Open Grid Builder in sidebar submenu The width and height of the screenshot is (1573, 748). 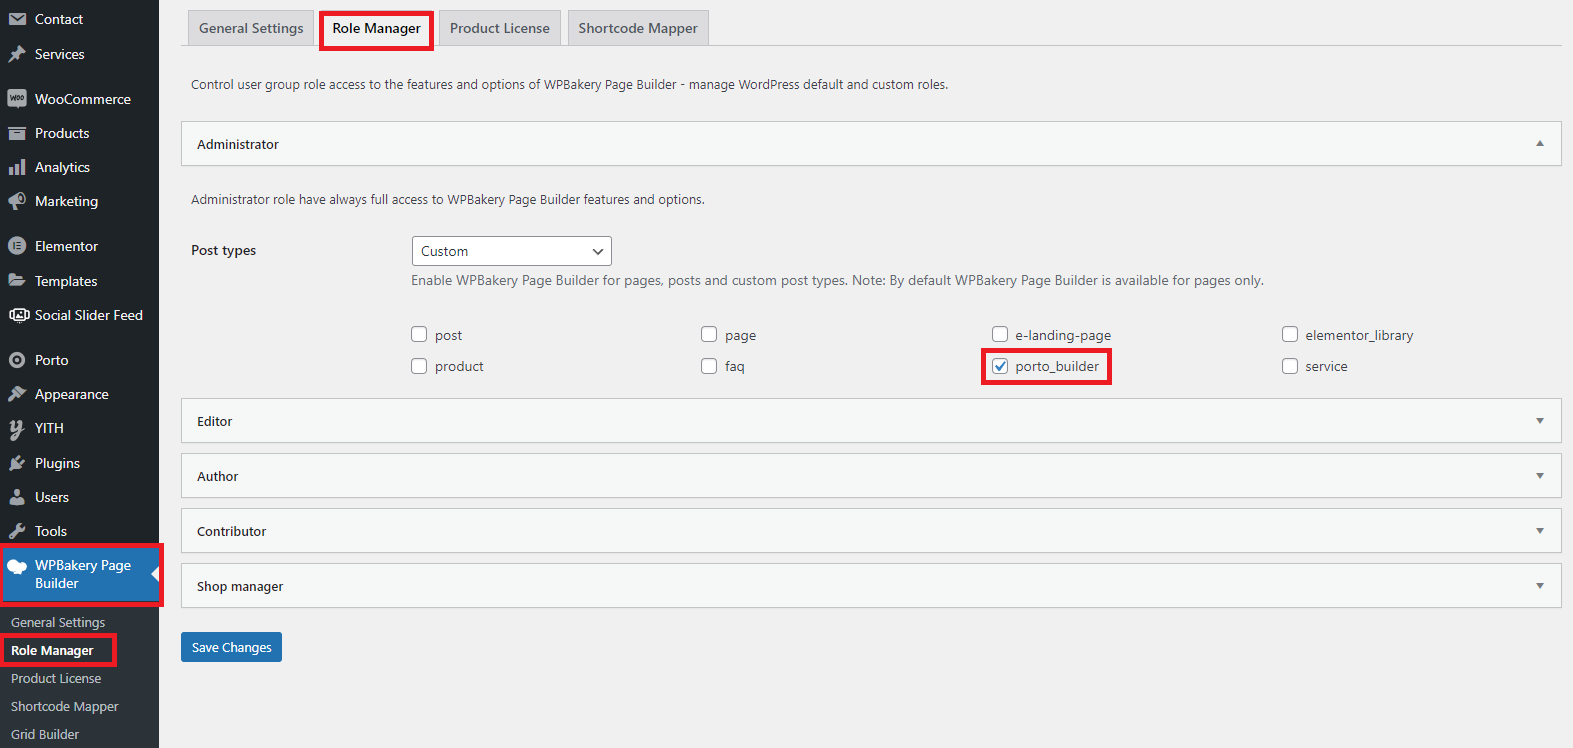[45, 734]
